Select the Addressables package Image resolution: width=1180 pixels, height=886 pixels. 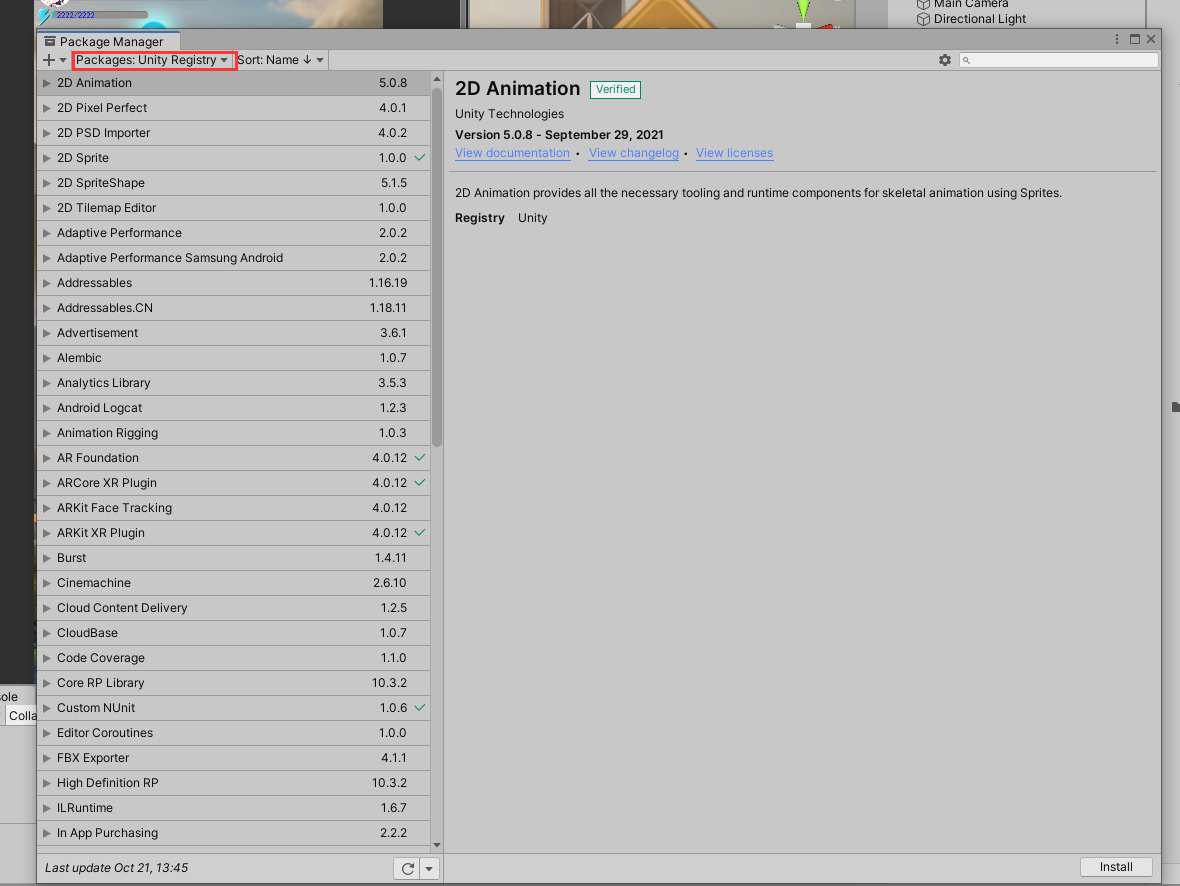pyautogui.click(x=233, y=282)
